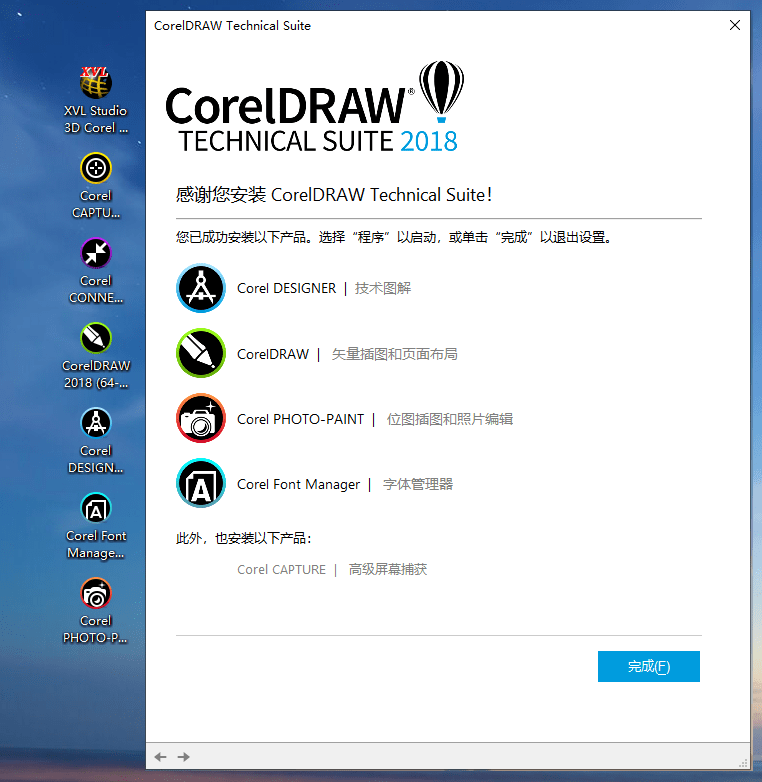Select the Corel Font Manager program label
Viewport: 762px width, 782px height.
[x=298, y=484]
